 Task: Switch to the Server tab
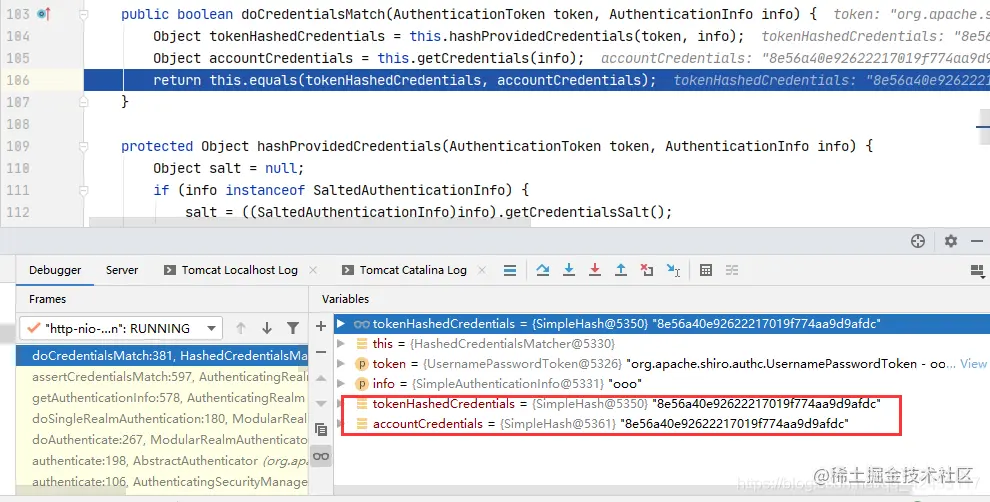pos(122,270)
